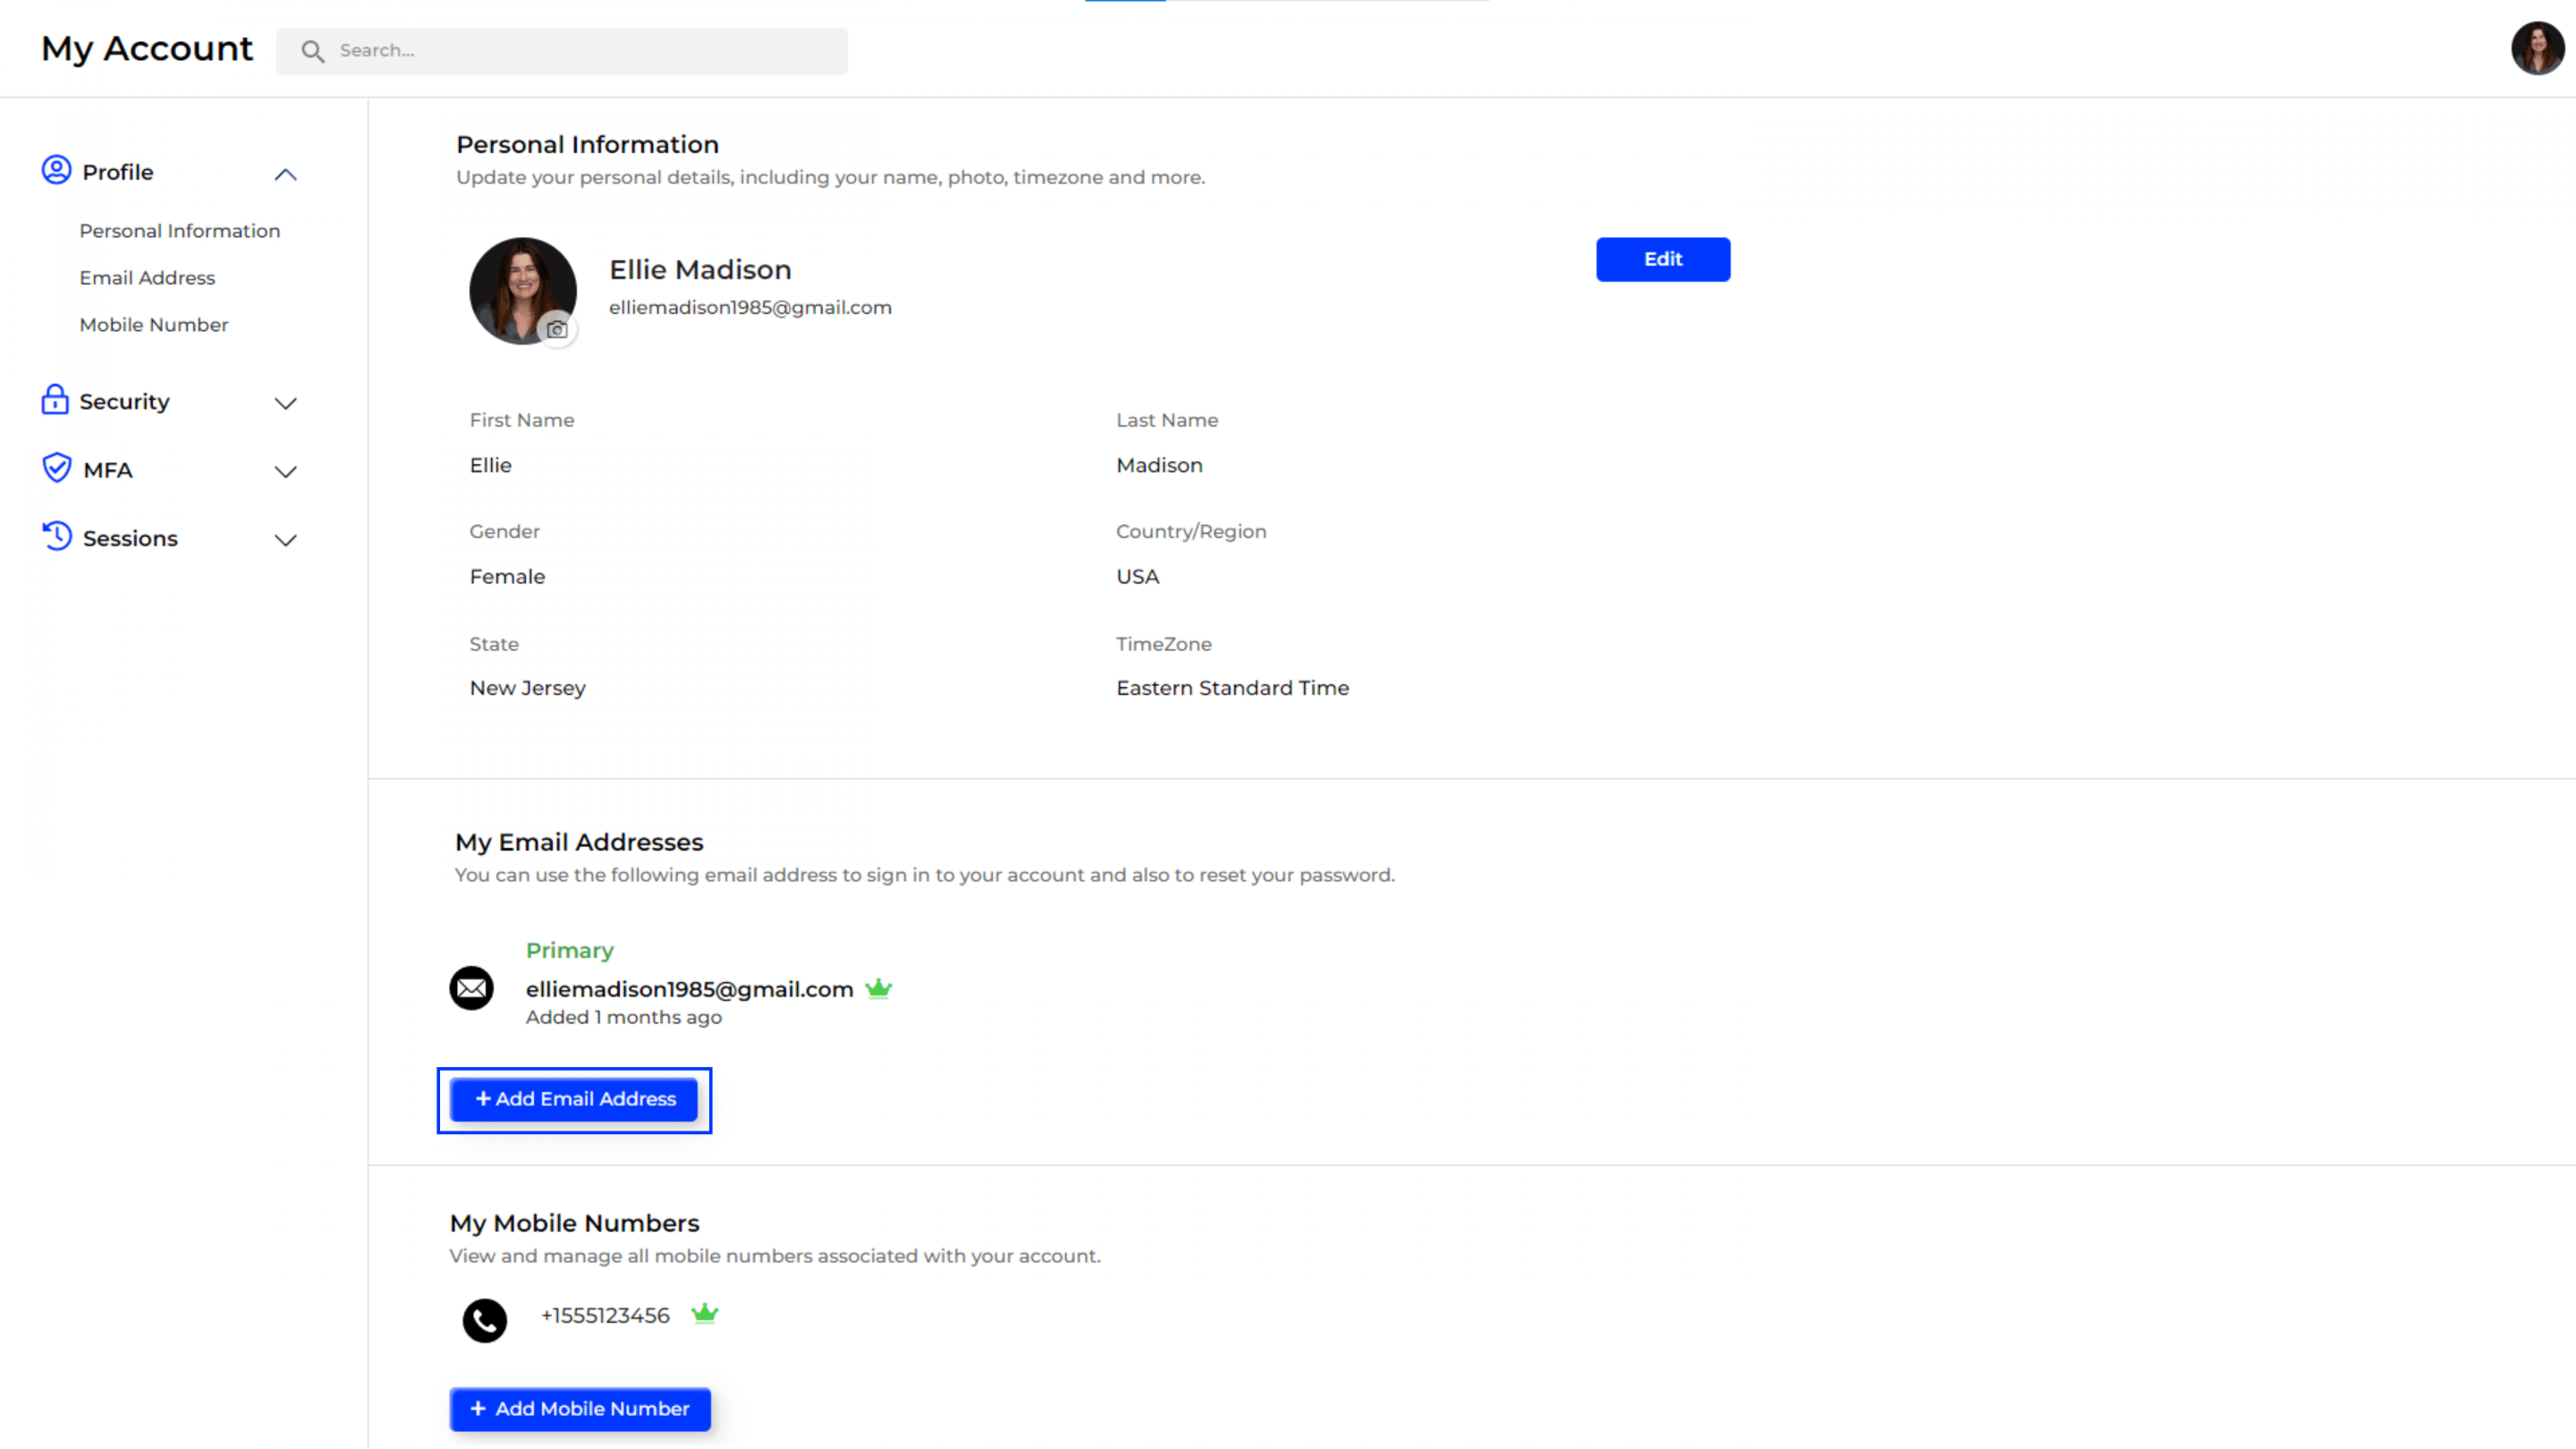Focus the Search input field
The width and height of the screenshot is (2576, 1449).
(562, 51)
